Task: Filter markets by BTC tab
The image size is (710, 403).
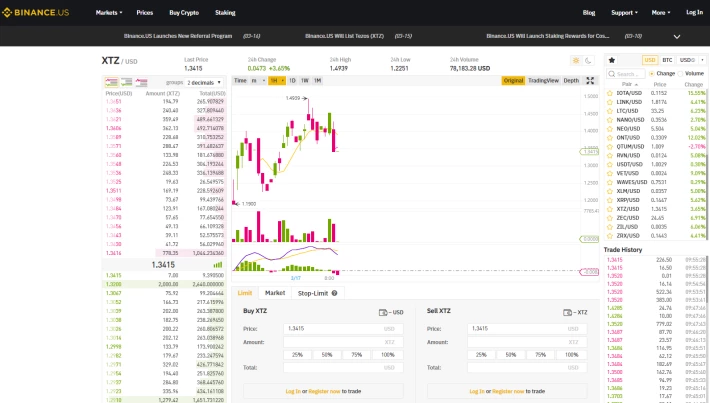Action: click(x=667, y=60)
